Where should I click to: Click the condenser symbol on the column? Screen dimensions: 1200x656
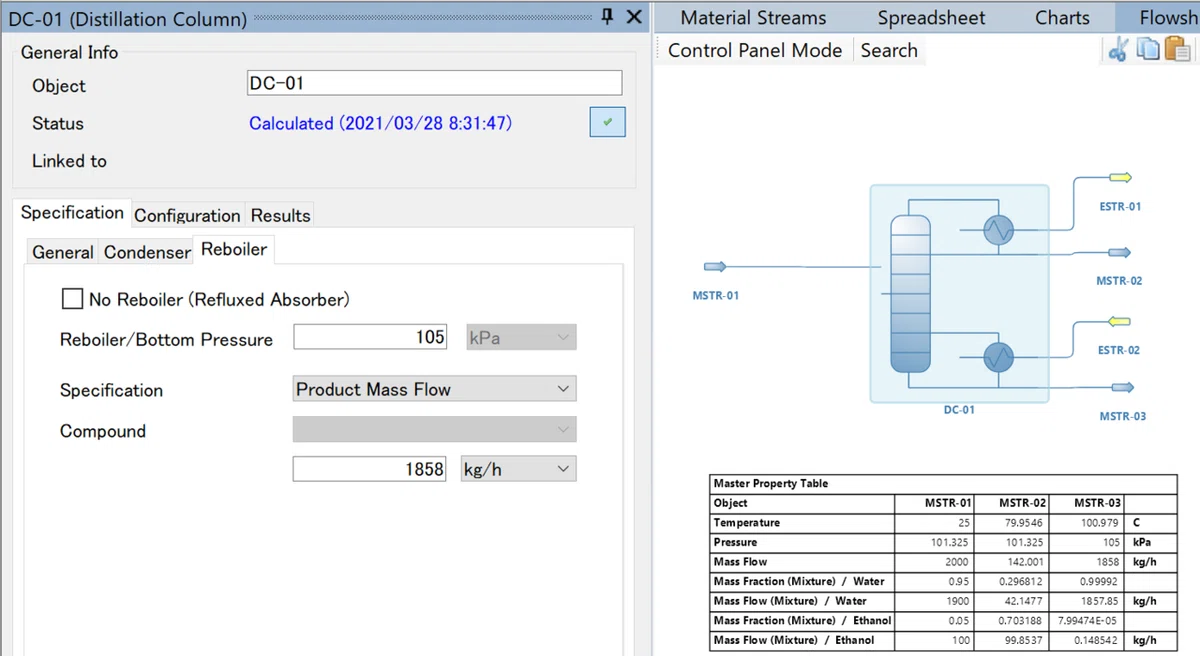[x=997, y=231]
